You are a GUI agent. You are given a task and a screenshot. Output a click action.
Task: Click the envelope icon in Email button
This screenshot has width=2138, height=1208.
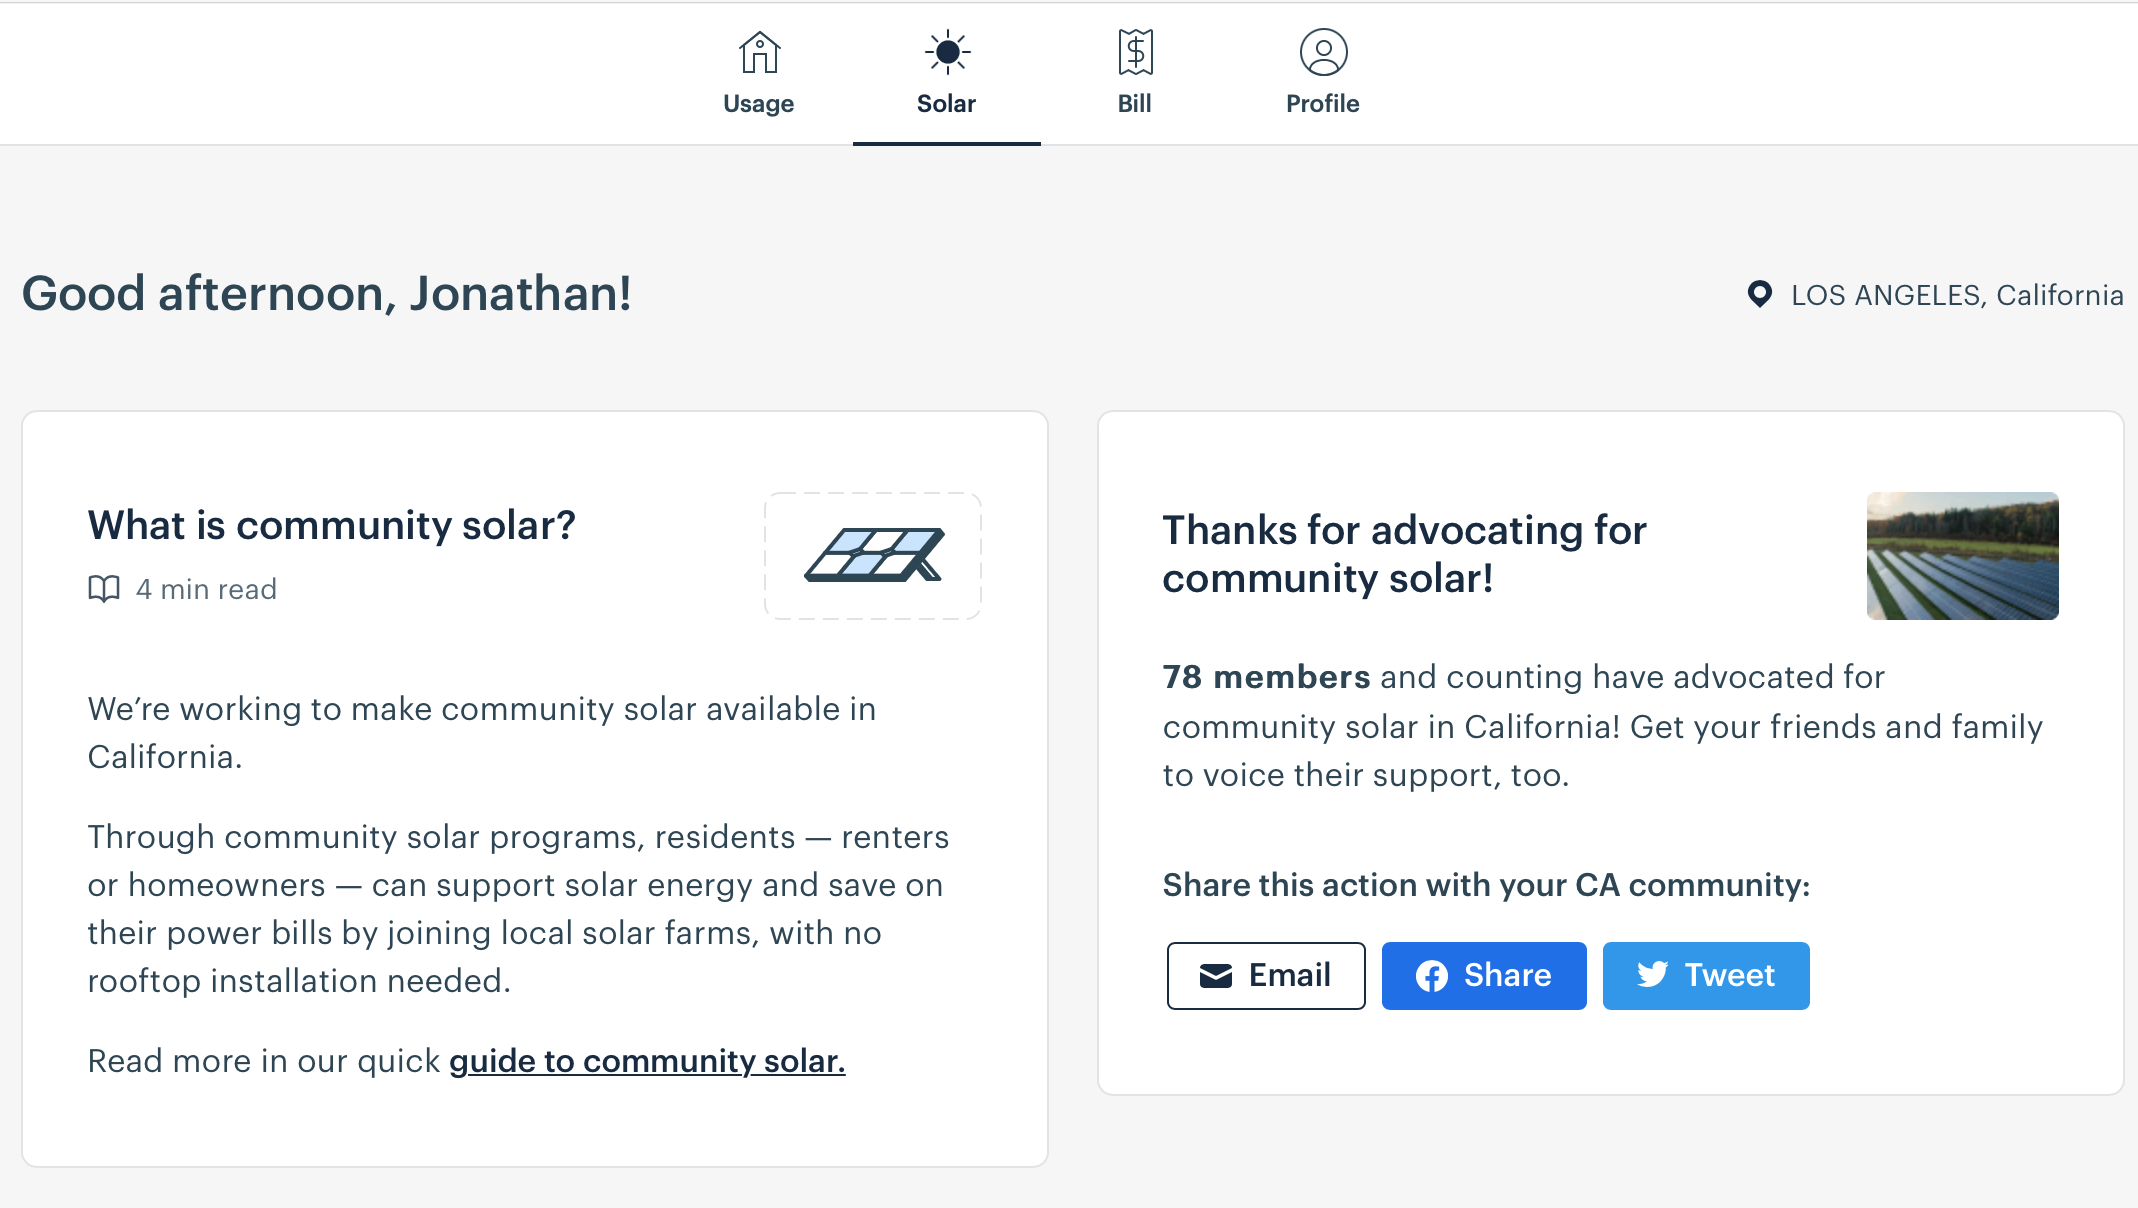1215,976
